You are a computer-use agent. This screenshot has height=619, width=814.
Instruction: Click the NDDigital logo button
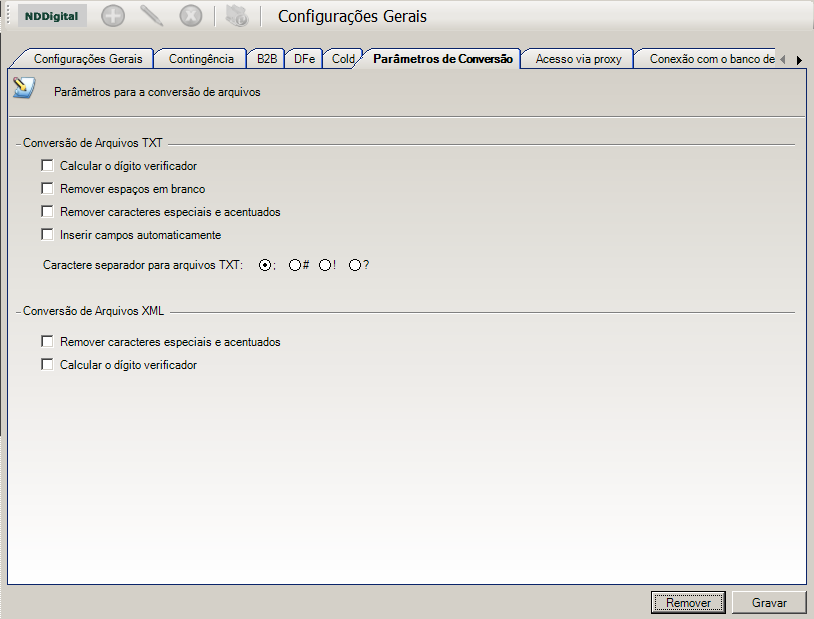[52, 16]
